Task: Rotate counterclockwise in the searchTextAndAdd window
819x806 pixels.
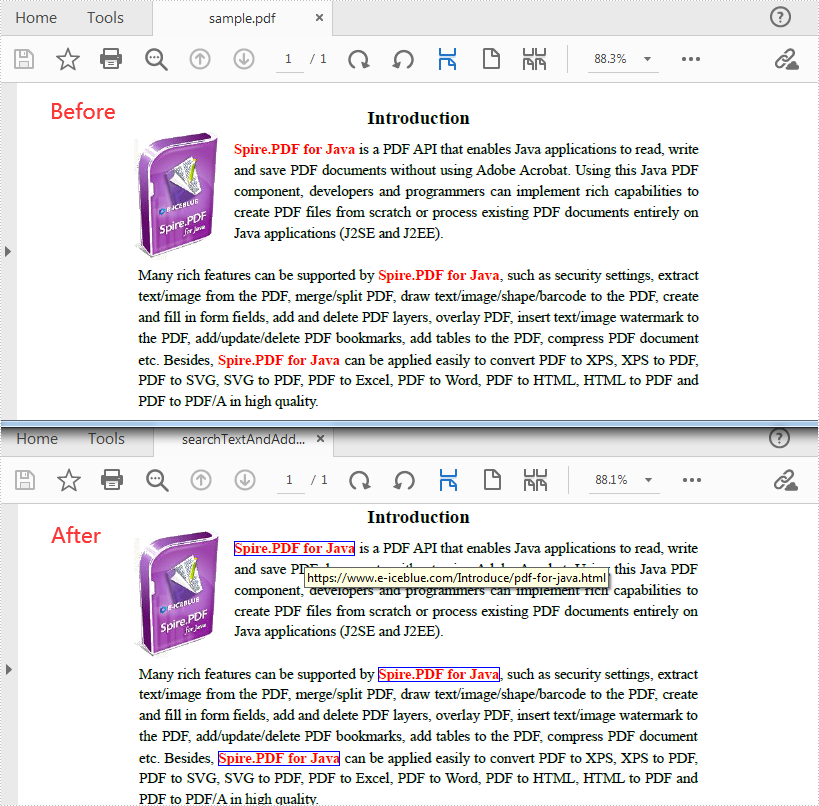Action: pyautogui.click(x=404, y=481)
